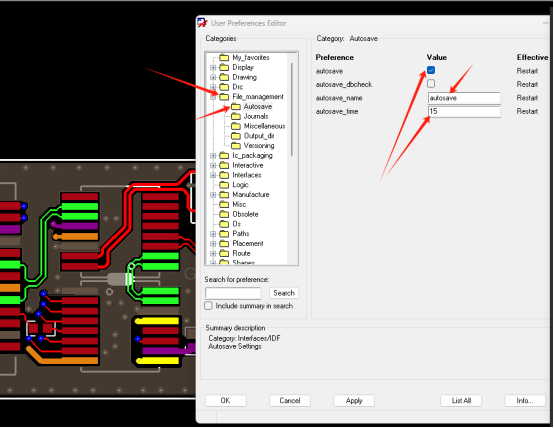Select the Autosave folder icon

(x=236, y=106)
